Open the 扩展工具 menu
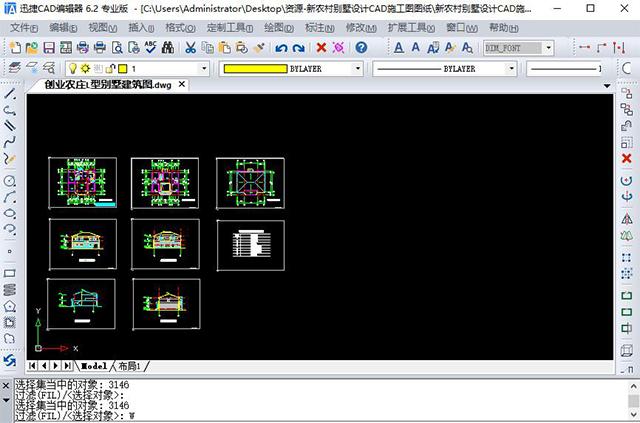The image size is (640, 423). [411, 28]
